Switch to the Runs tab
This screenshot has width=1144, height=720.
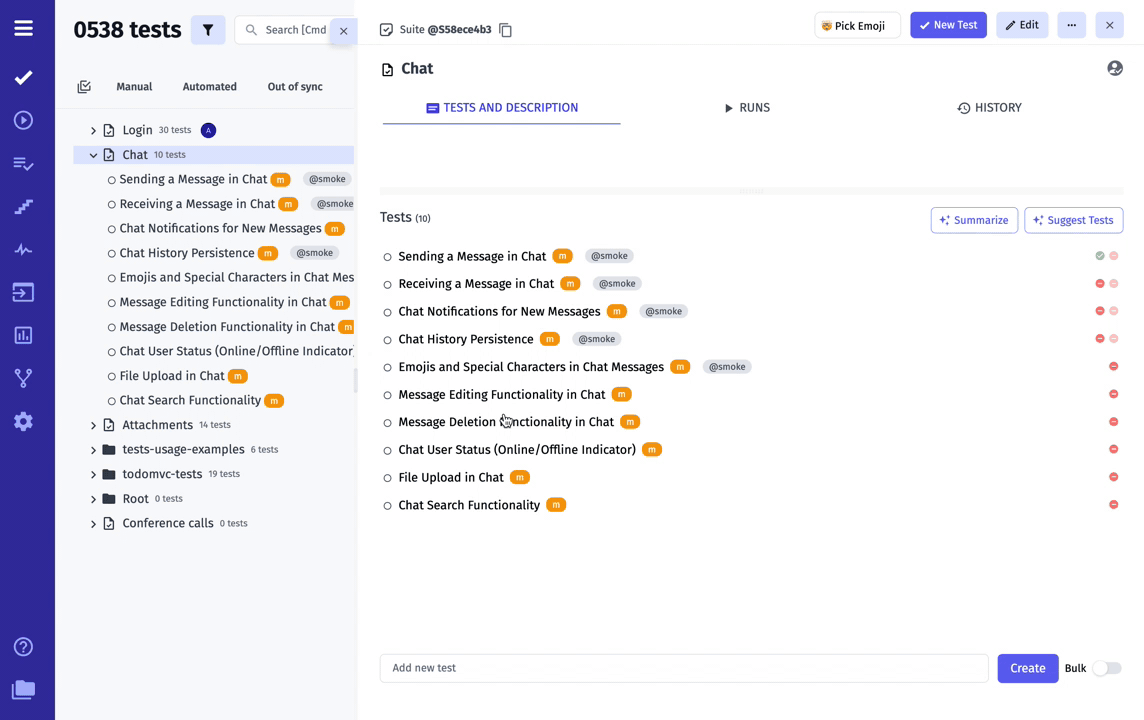click(747, 108)
